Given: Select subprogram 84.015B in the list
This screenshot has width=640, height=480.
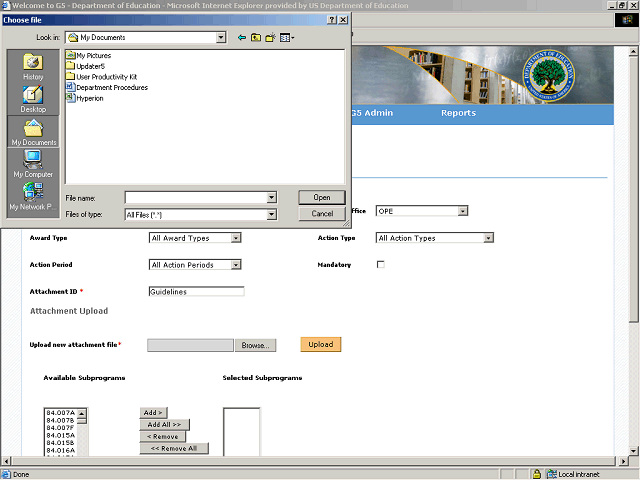Looking at the screenshot, I should click(60, 442).
